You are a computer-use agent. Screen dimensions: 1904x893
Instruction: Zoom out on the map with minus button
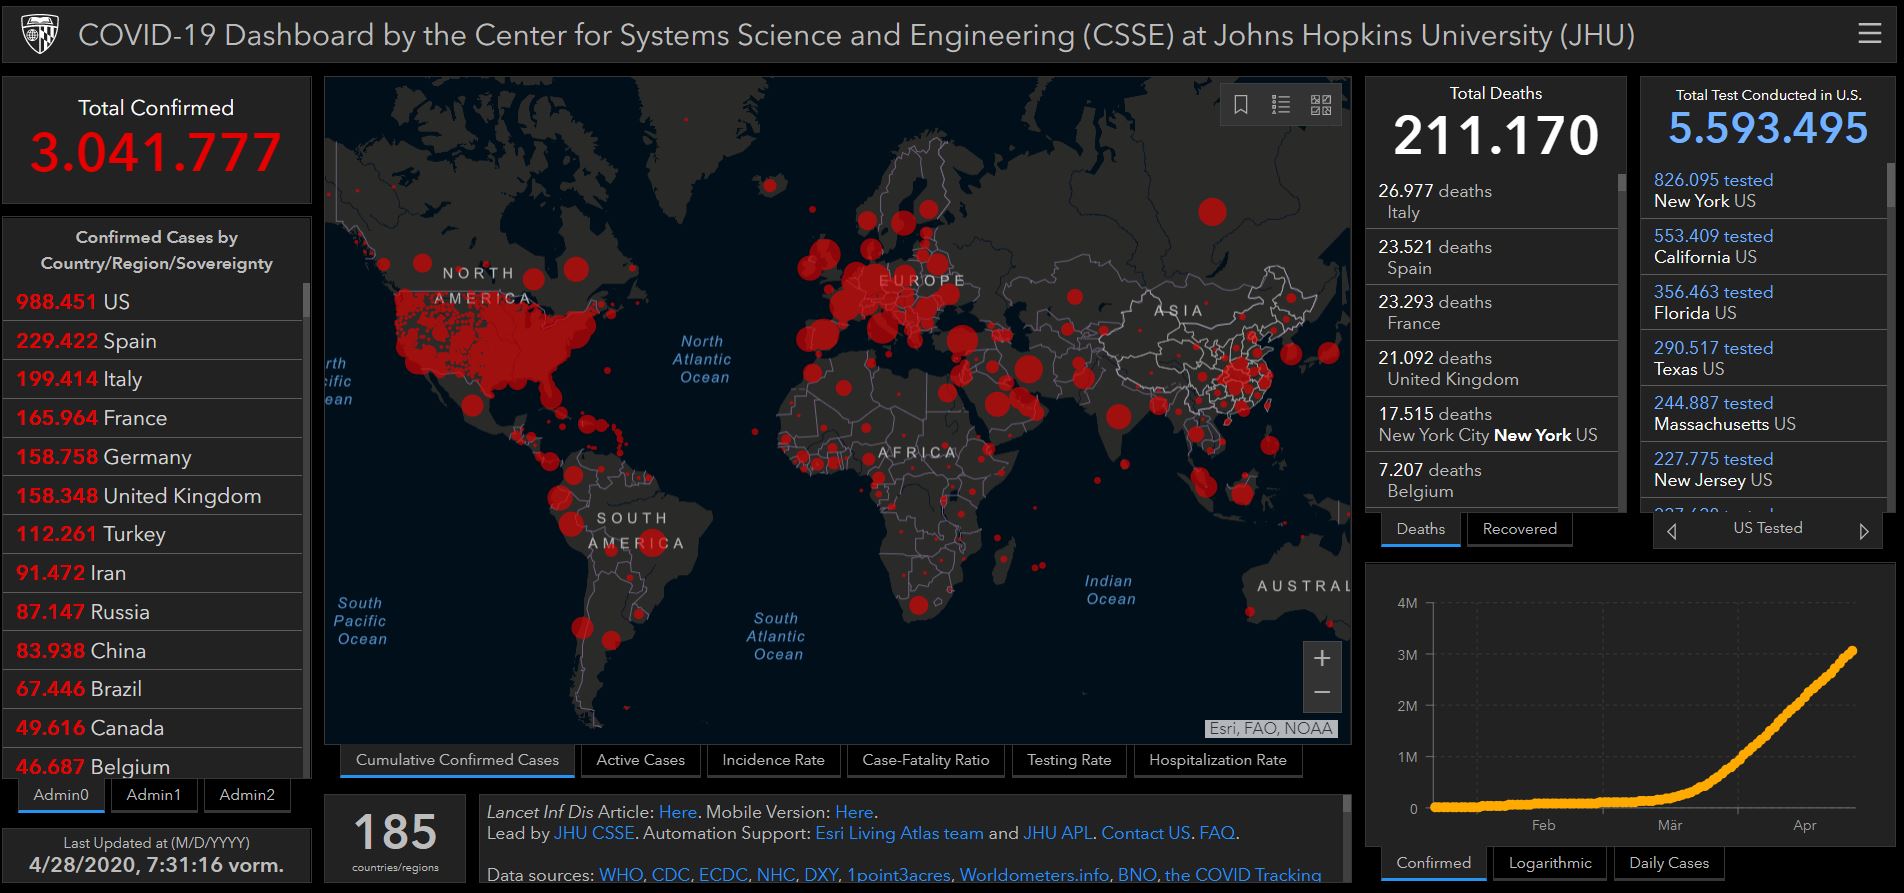click(1322, 693)
